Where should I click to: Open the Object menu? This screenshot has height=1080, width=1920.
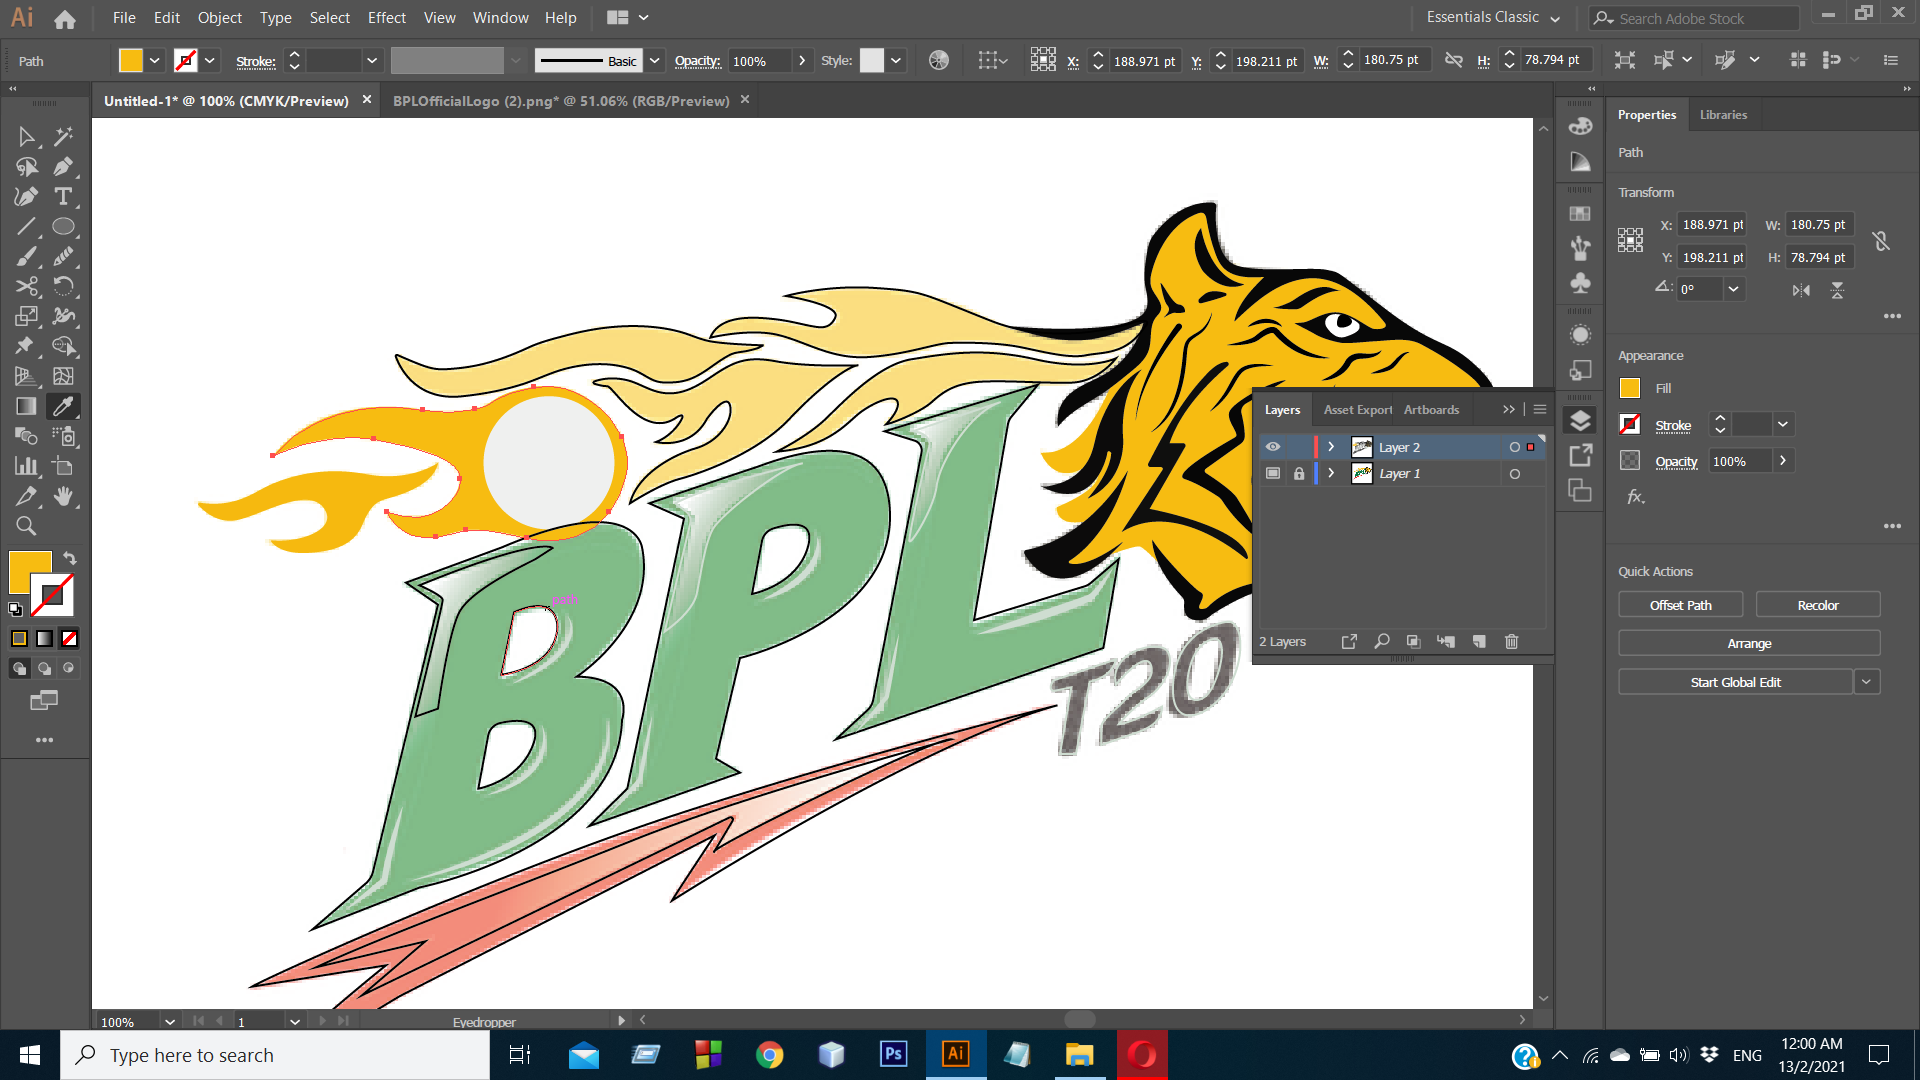pos(220,18)
